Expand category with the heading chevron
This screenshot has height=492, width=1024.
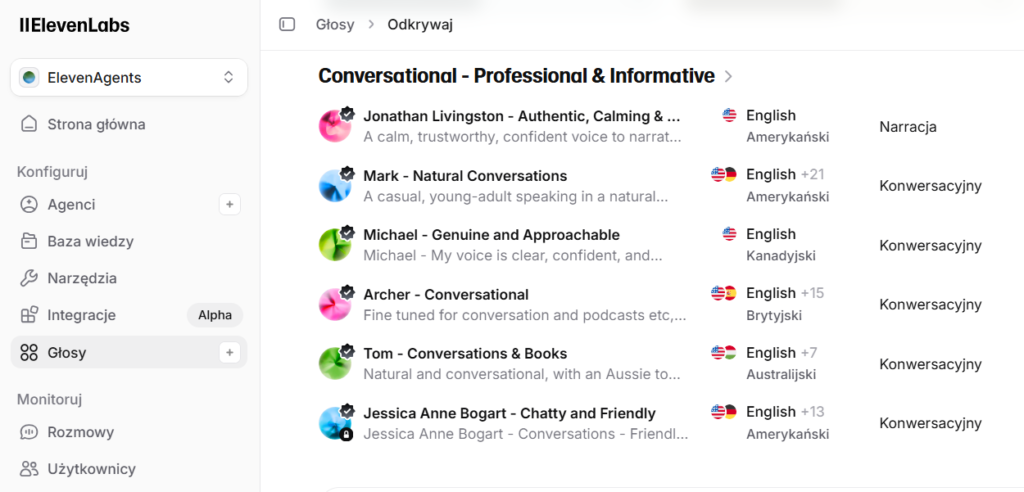pos(728,76)
